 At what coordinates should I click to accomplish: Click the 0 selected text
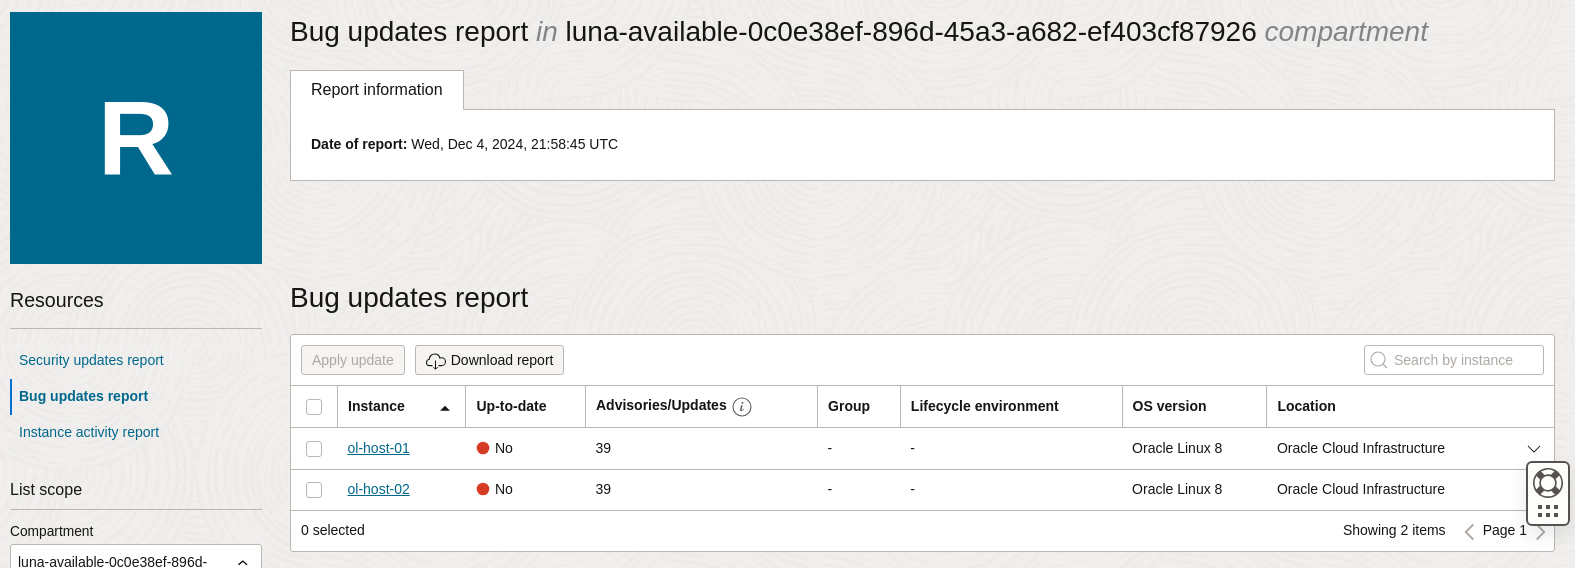click(333, 530)
